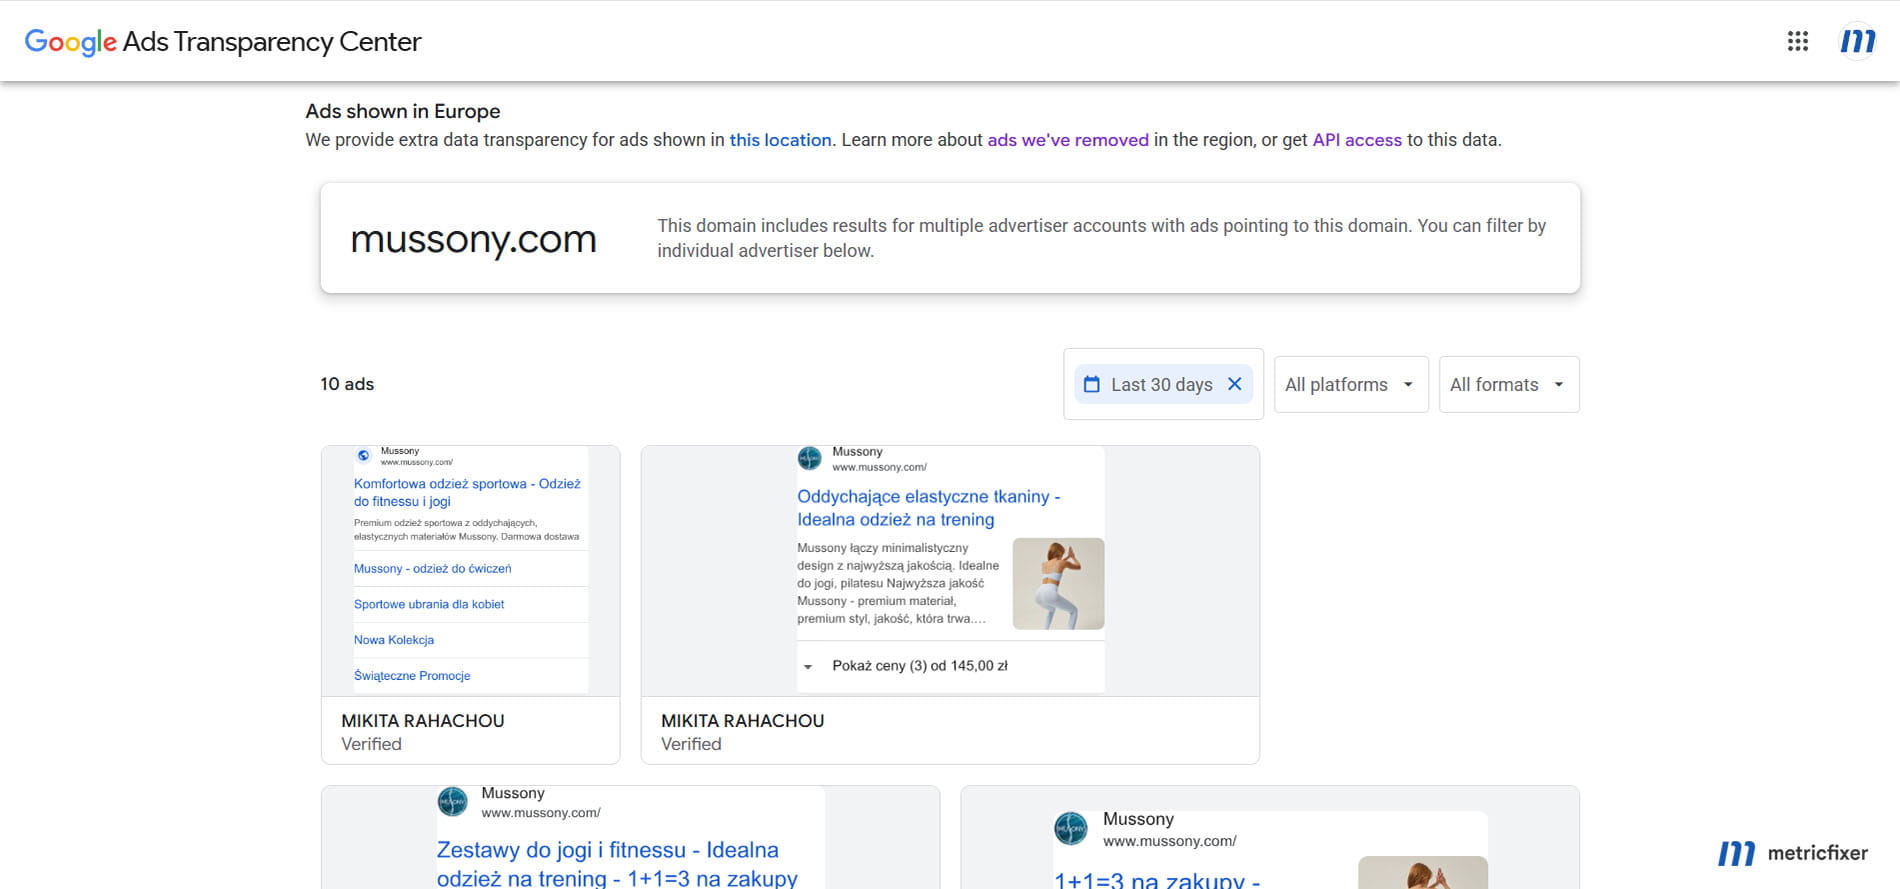The height and width of the screenshot is (889, 1900).
Task: Go to Google Ads Transparency Center home
Action: [223, 41]
